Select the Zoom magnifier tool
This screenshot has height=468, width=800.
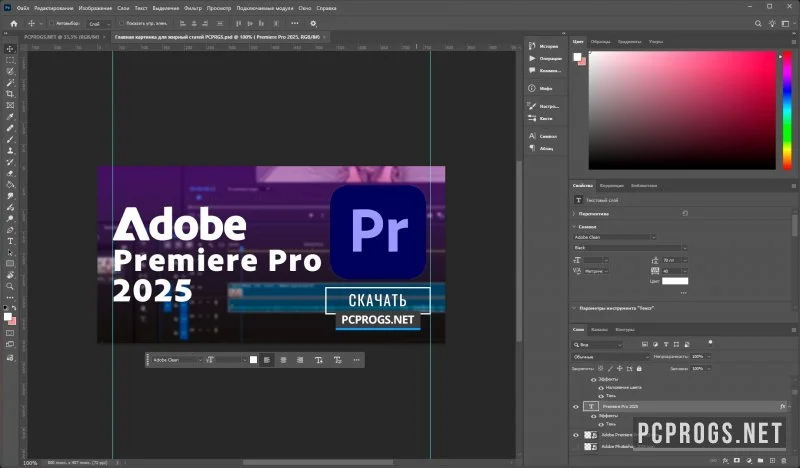pyautogui.click(x=10, y=286)
